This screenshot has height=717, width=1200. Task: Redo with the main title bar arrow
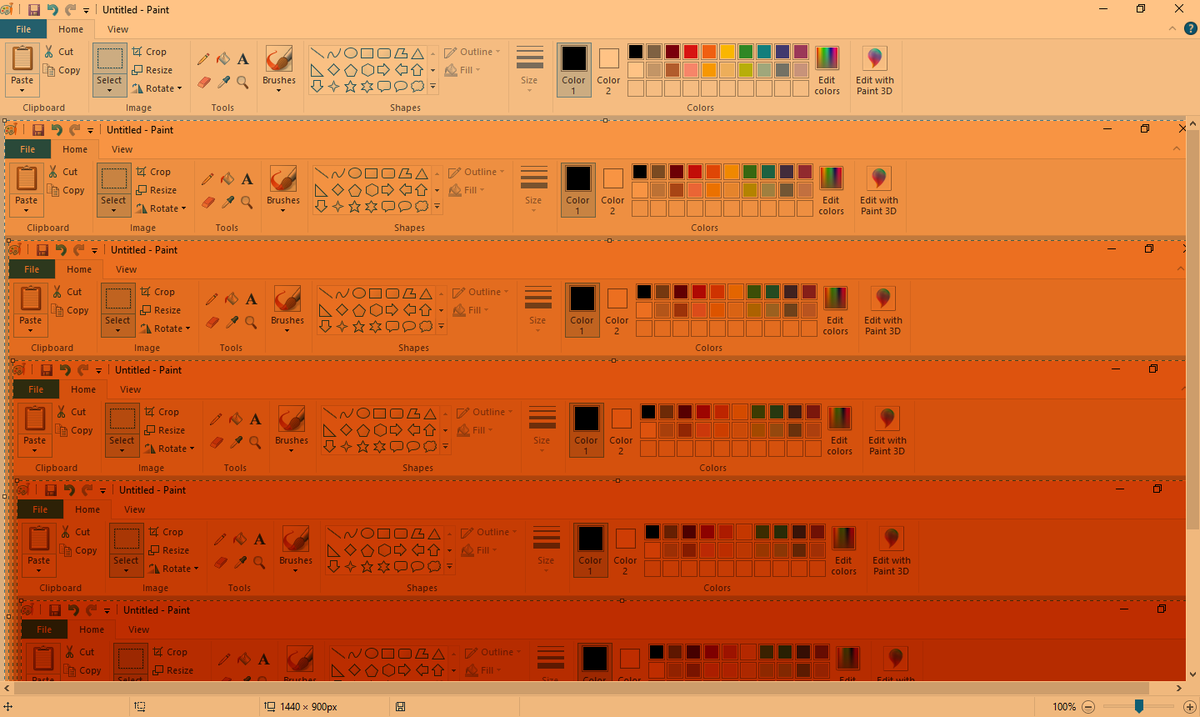tap(70, 9)
